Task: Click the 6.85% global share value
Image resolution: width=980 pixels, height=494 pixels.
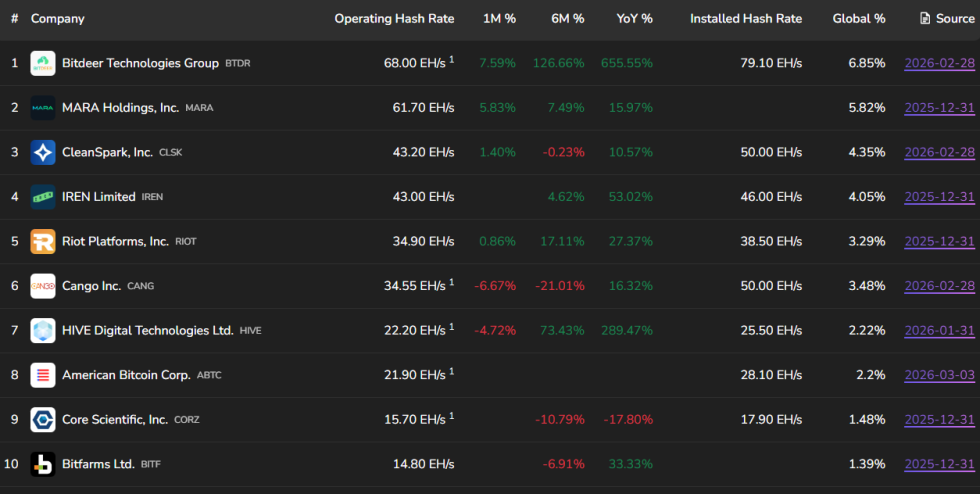Action: tap(867, 63)
